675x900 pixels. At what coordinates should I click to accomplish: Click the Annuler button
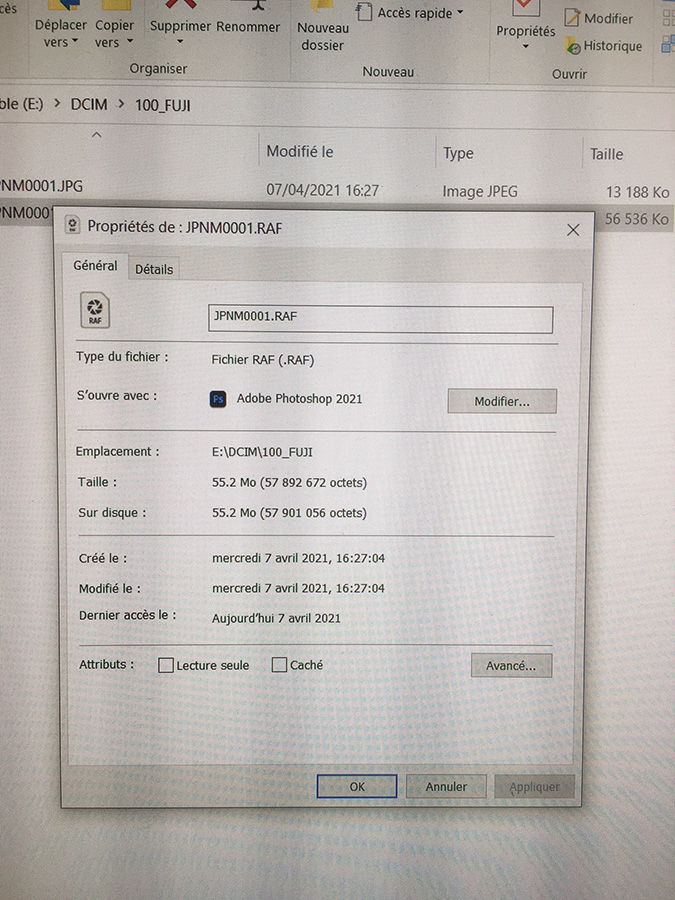coord(446,786)
